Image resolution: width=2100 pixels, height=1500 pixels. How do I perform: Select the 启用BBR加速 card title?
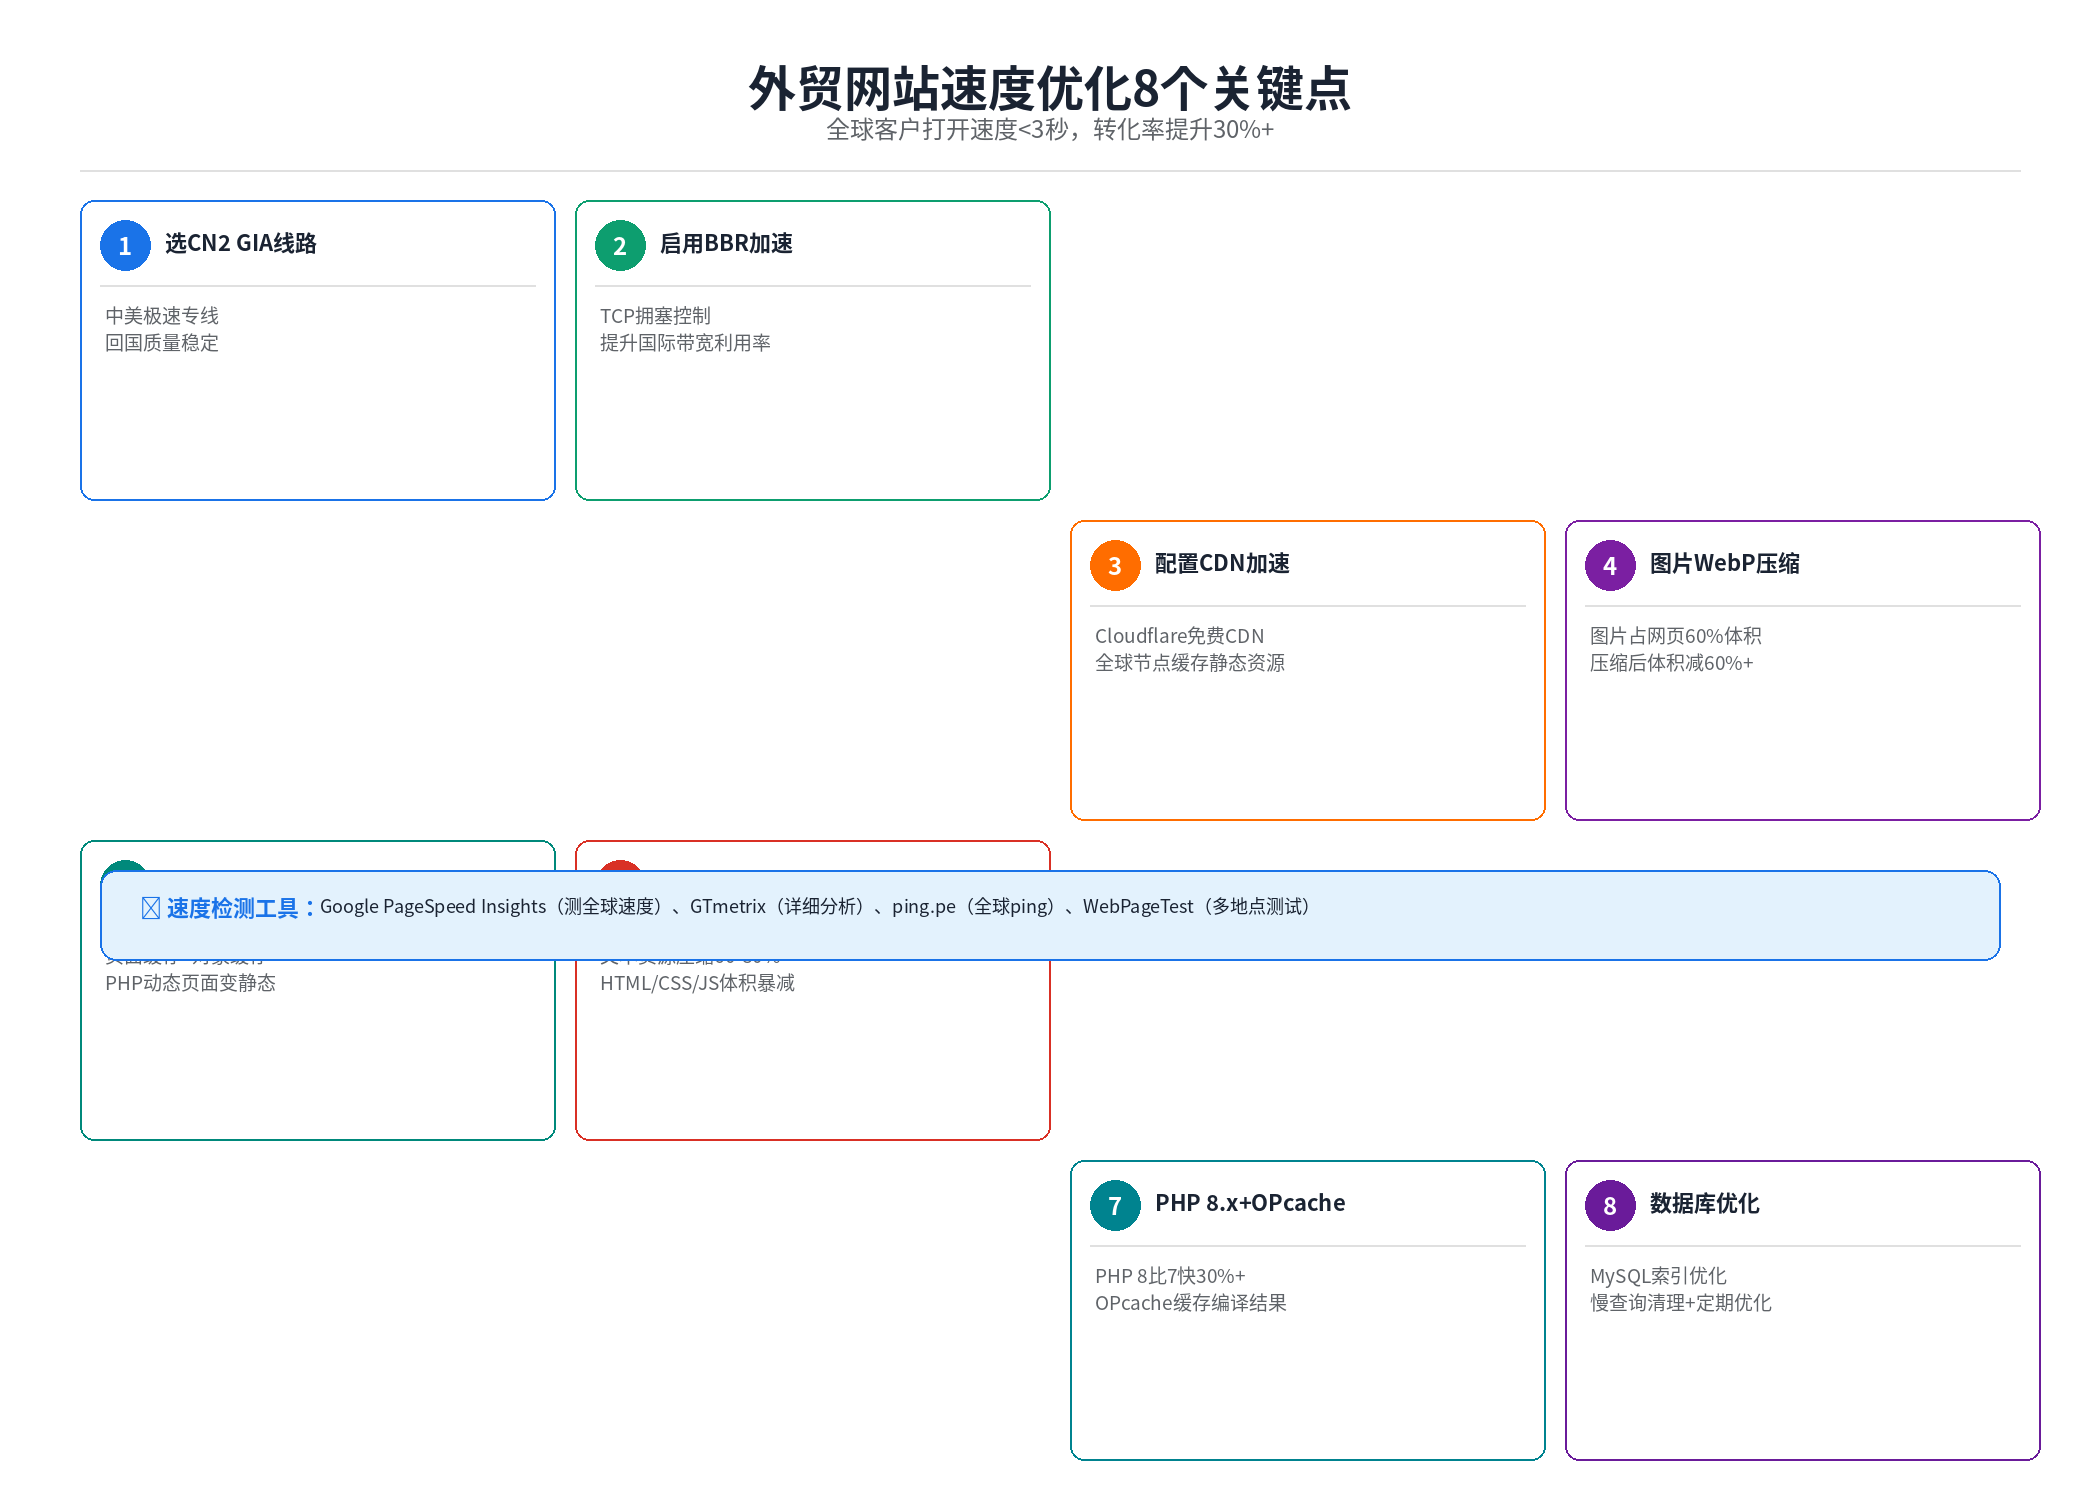726,244
